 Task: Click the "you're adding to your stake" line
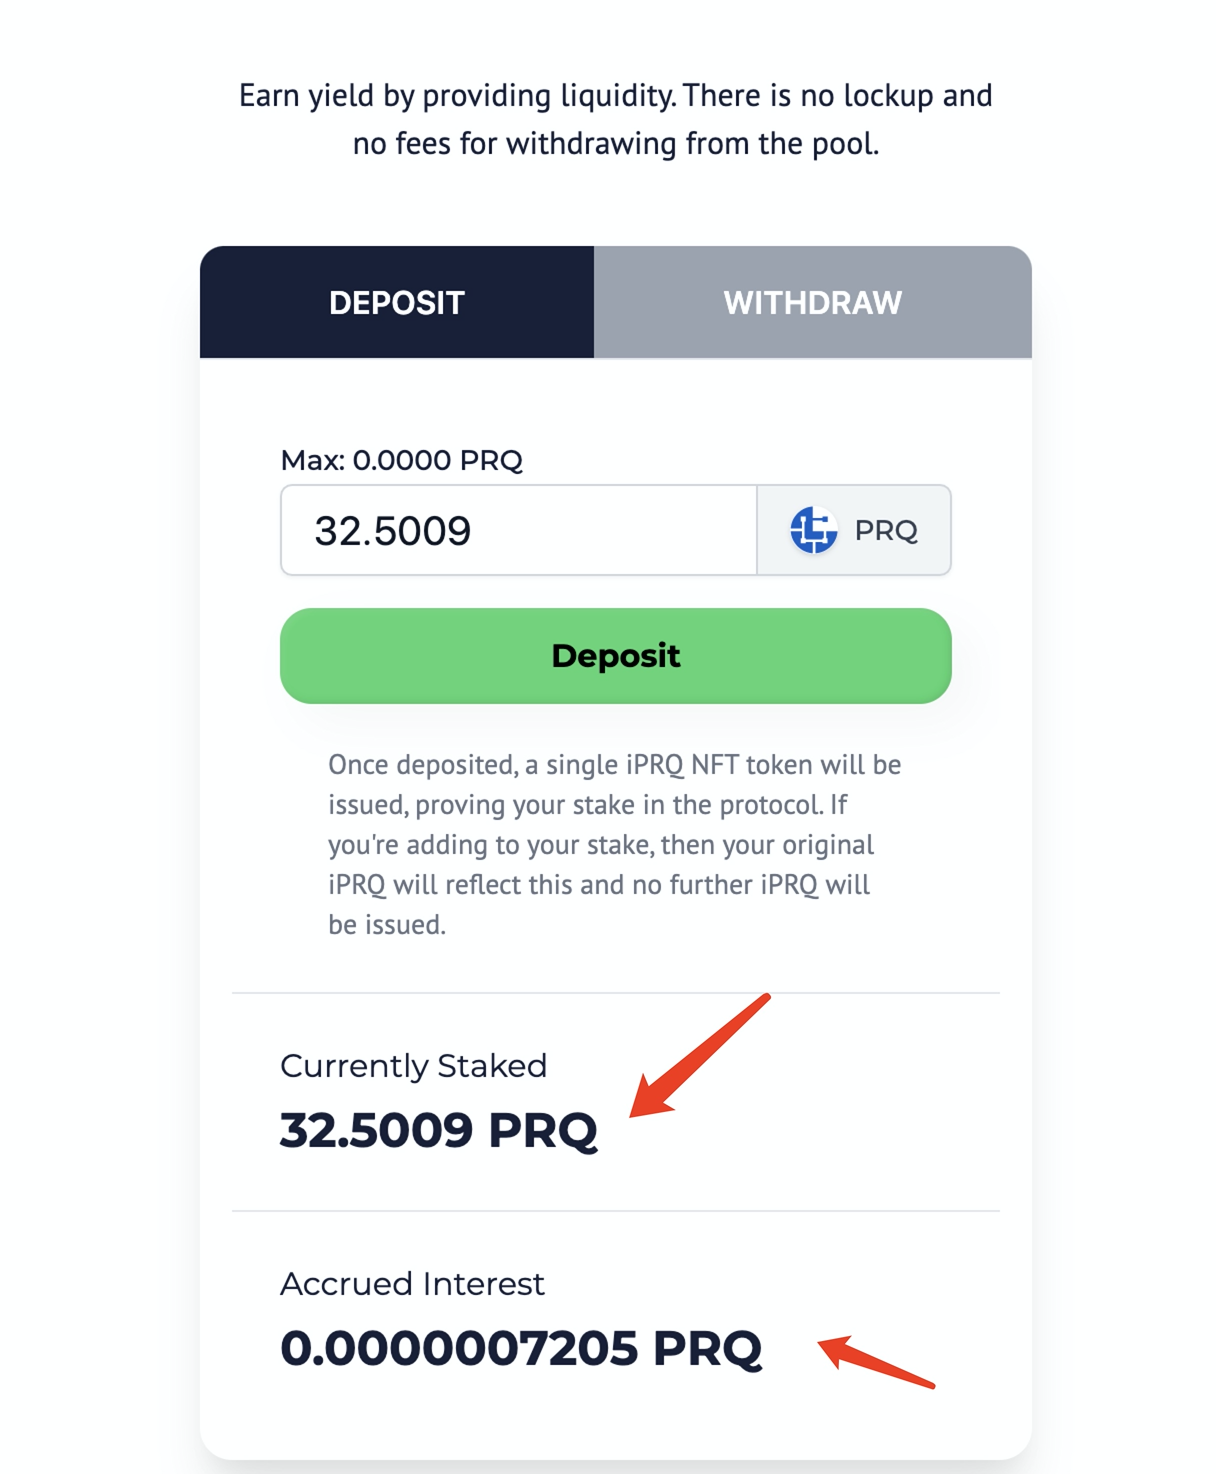(600, 845)
